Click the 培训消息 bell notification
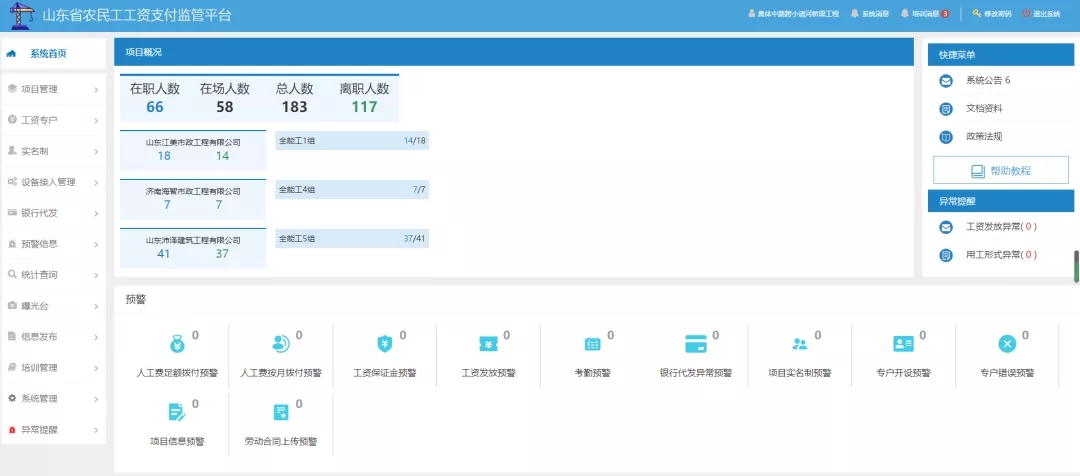The image size is (1080, 476). click(924, 14)
